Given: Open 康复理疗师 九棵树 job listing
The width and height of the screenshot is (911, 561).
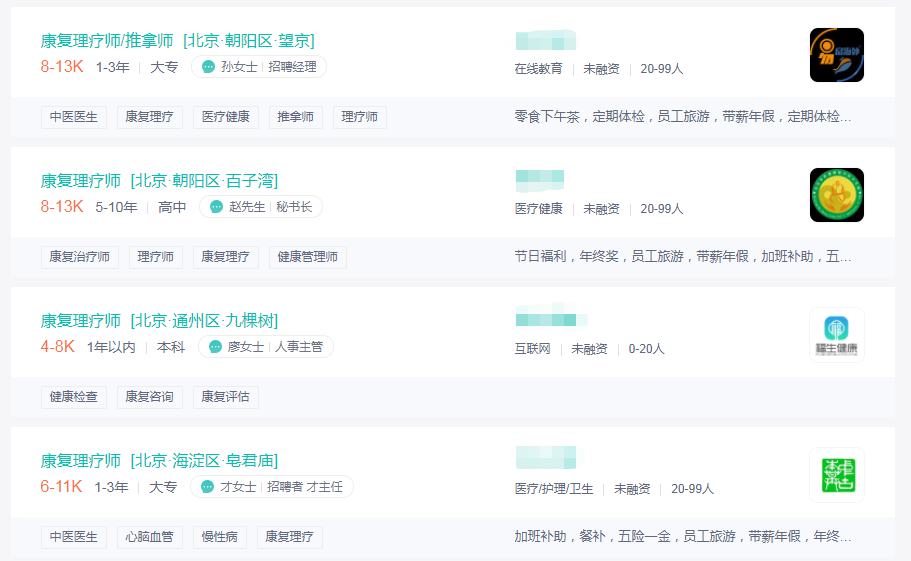Looking at the screenshot, I should pos(159,321).
